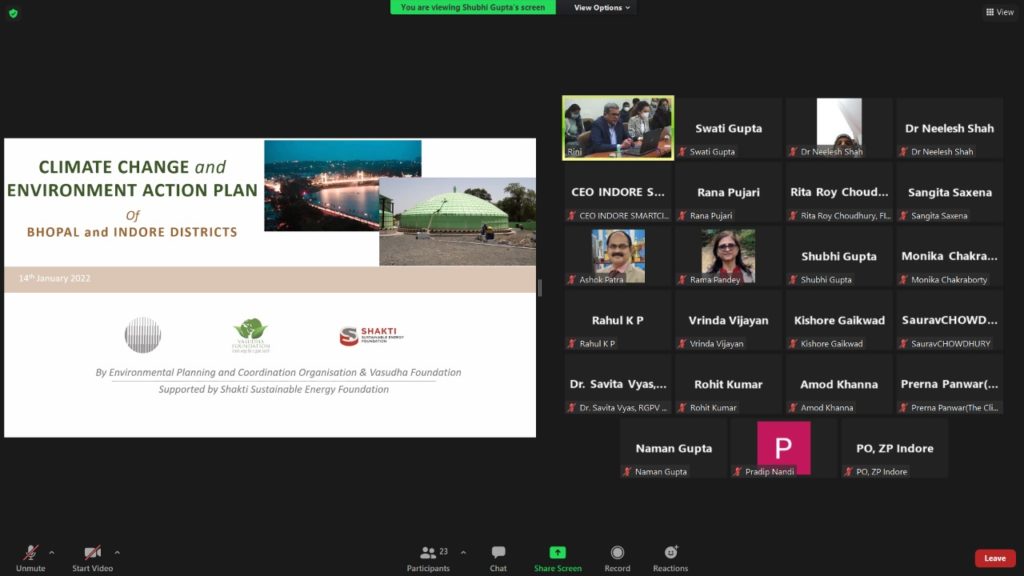Open the Participants panel icon
1024x576 pixels.
click(x=428, y=552)
